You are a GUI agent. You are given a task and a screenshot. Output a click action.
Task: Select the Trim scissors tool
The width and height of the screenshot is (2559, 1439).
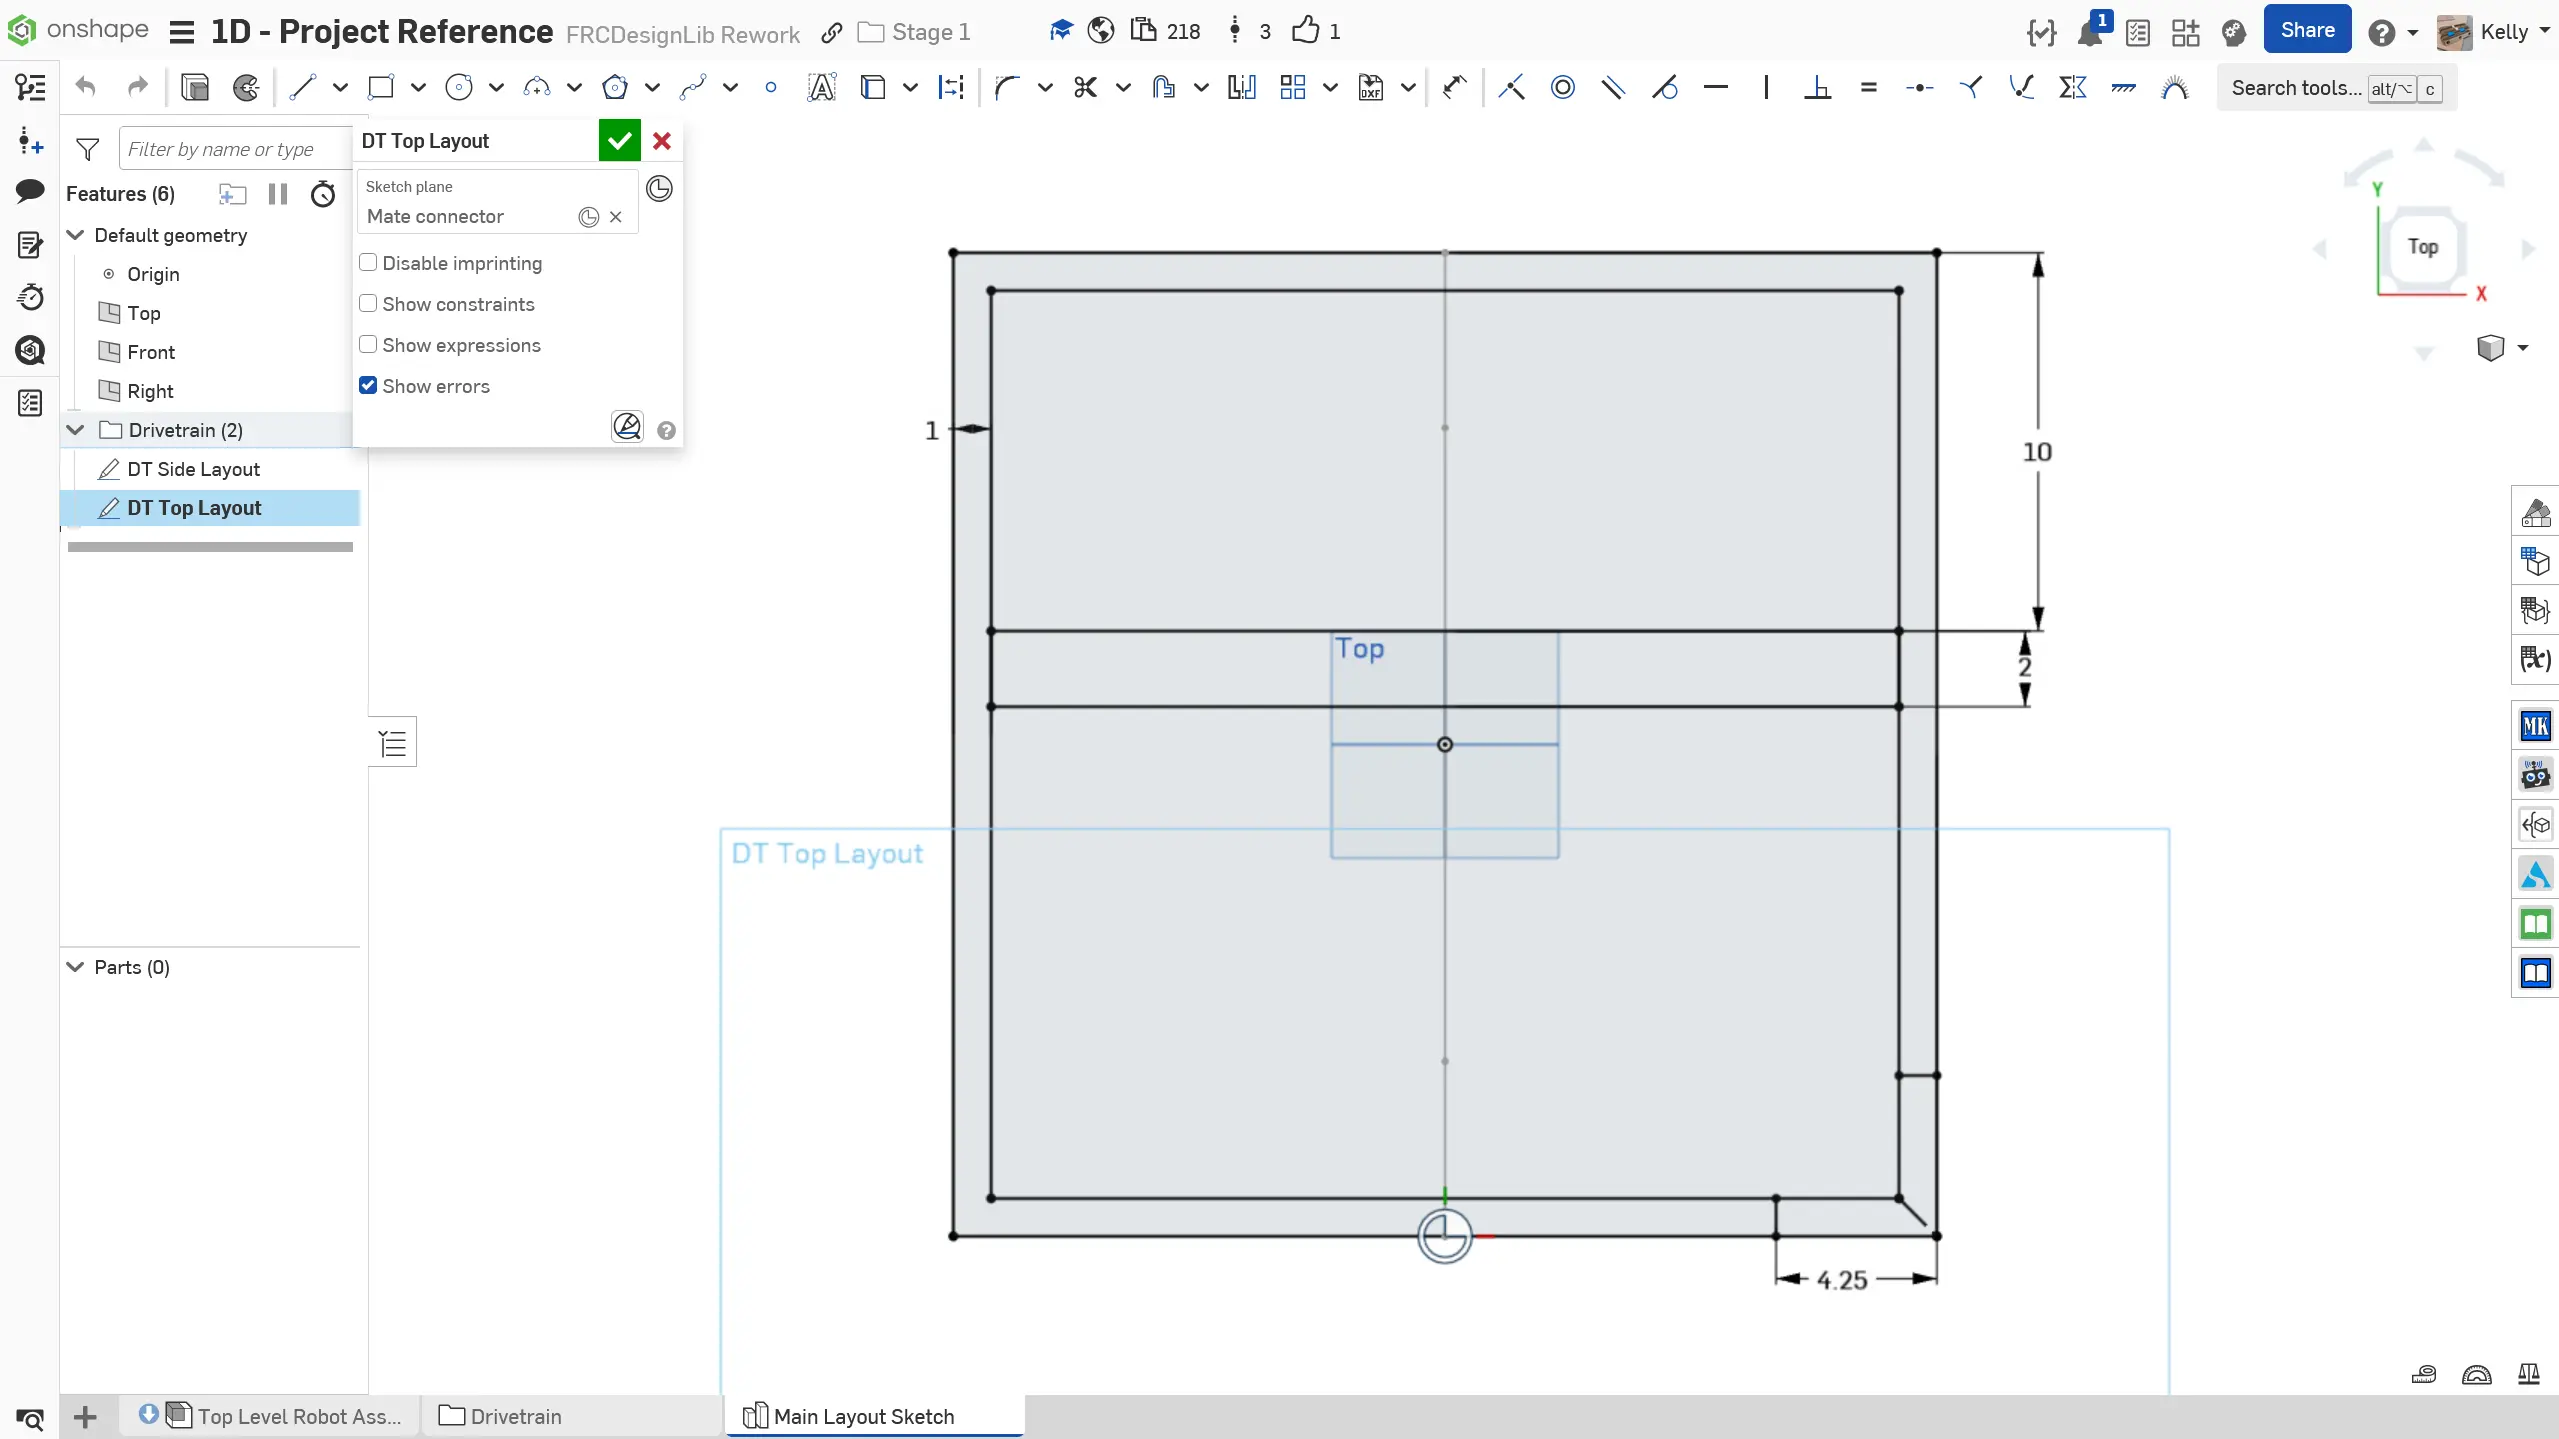pos(1085,88)
